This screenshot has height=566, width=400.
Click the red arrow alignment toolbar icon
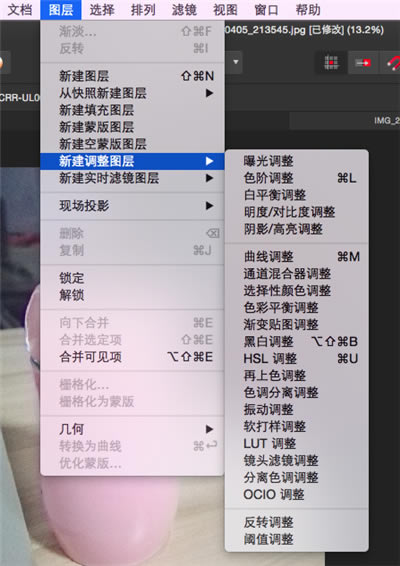[363, 62]
